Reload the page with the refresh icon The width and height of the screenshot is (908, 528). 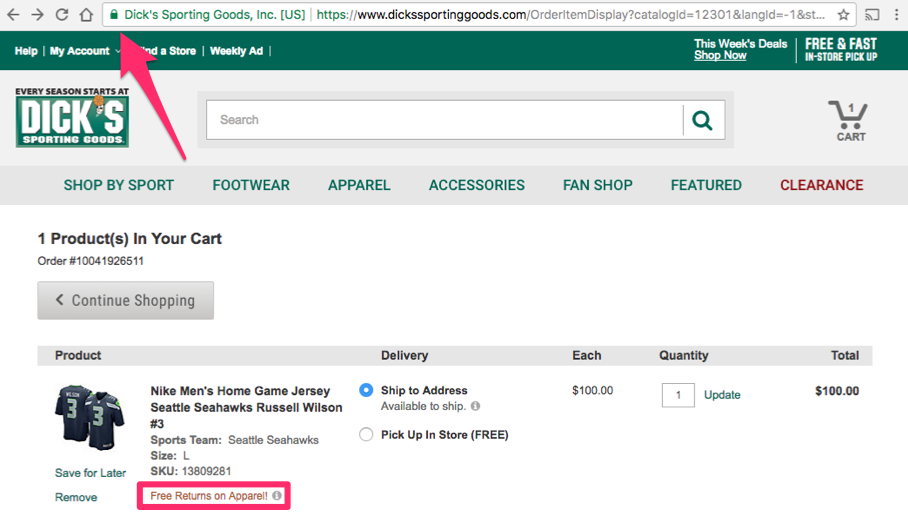(x=62, y=14)
